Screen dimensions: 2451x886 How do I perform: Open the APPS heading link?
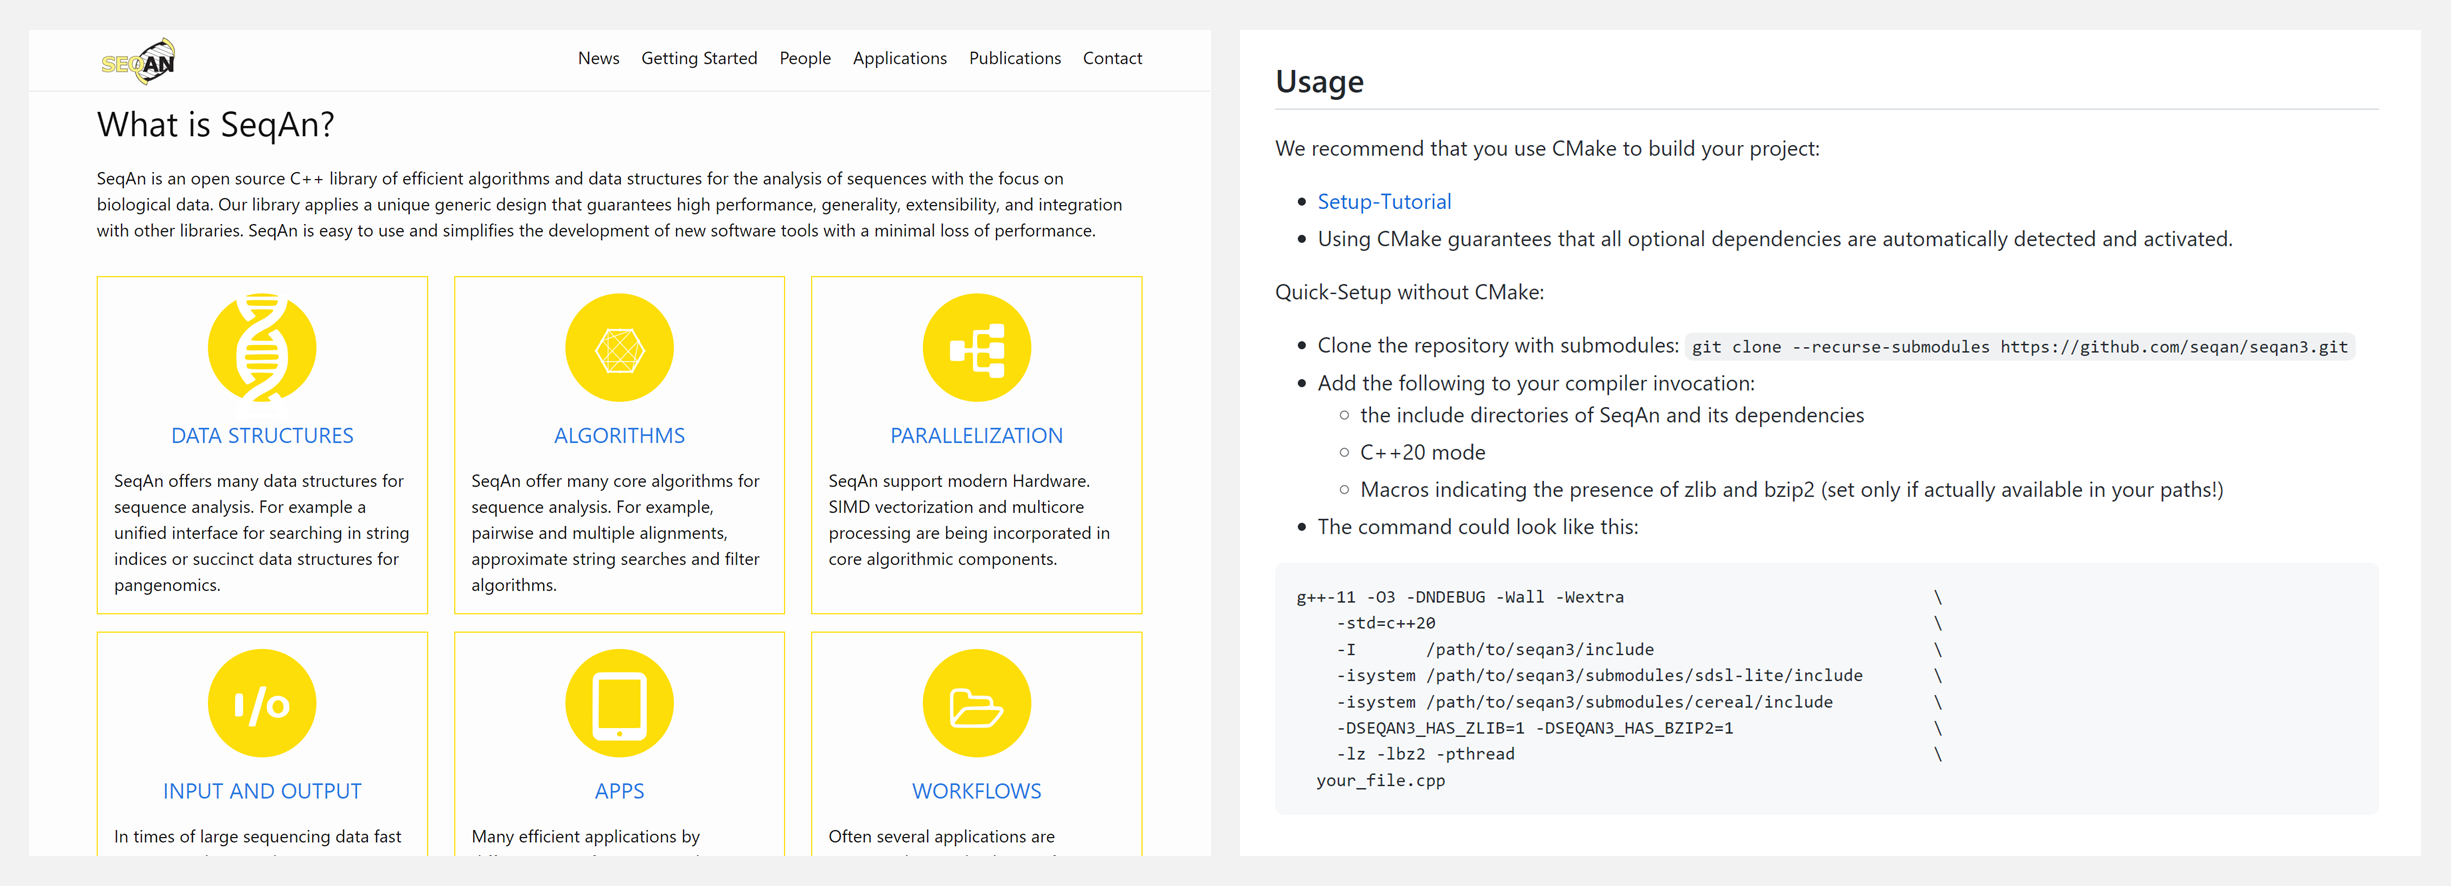pyautogui.click(x=619, y=791)
